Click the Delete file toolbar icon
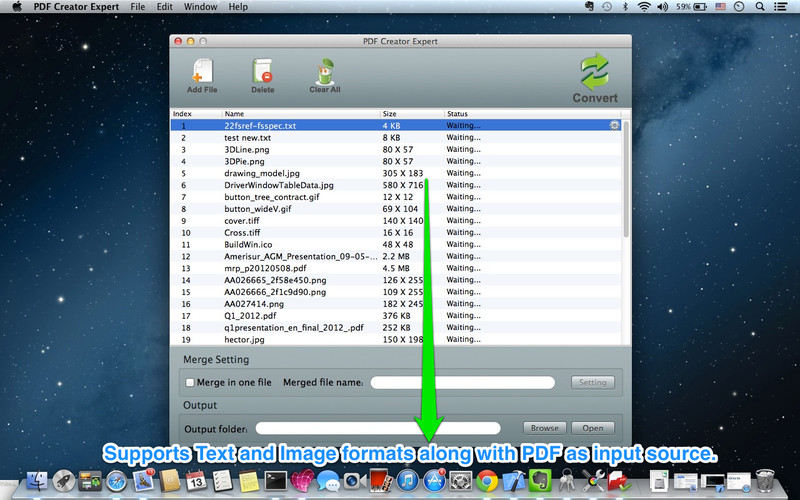The width and height of the screenshot is (800, 500). (262, 73)
